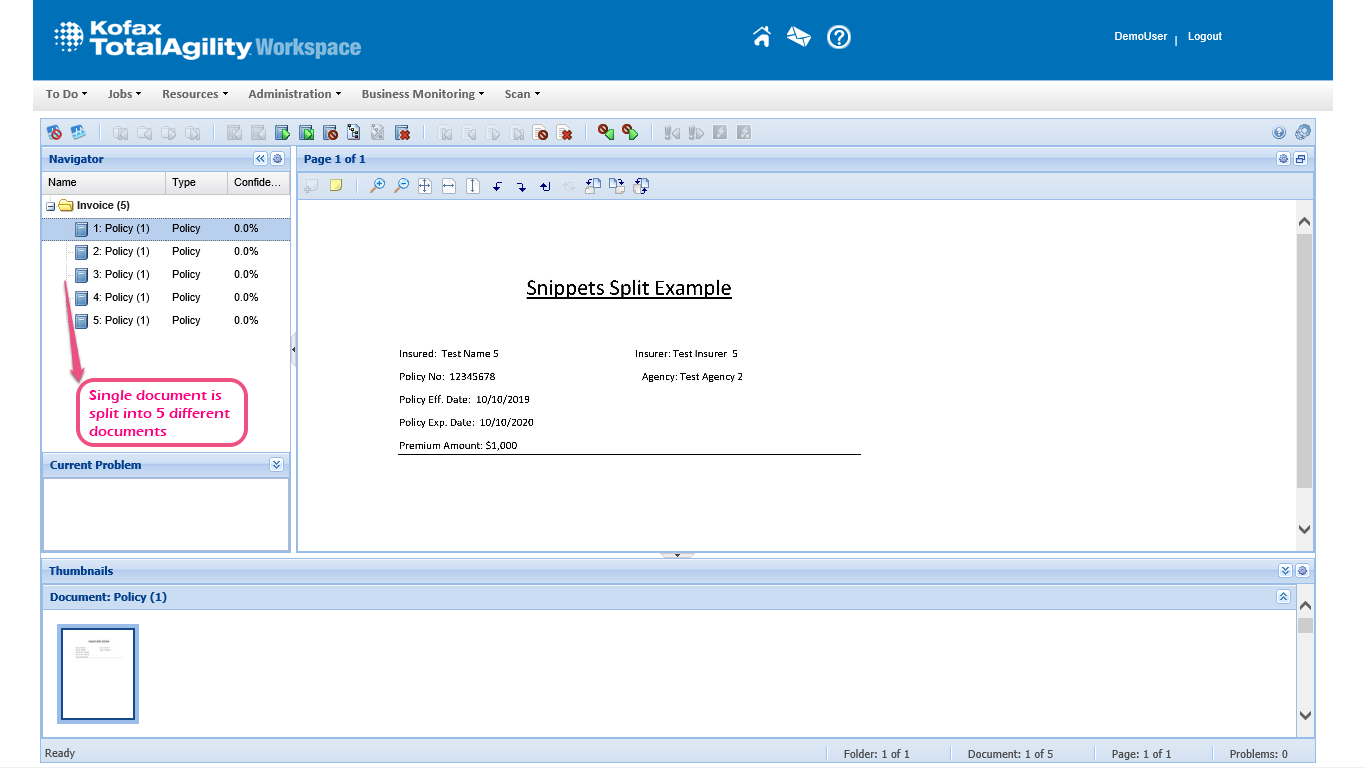Click the fit to width icon
This screenshot has width=1366, height=768.
click(x=449, y=186)
